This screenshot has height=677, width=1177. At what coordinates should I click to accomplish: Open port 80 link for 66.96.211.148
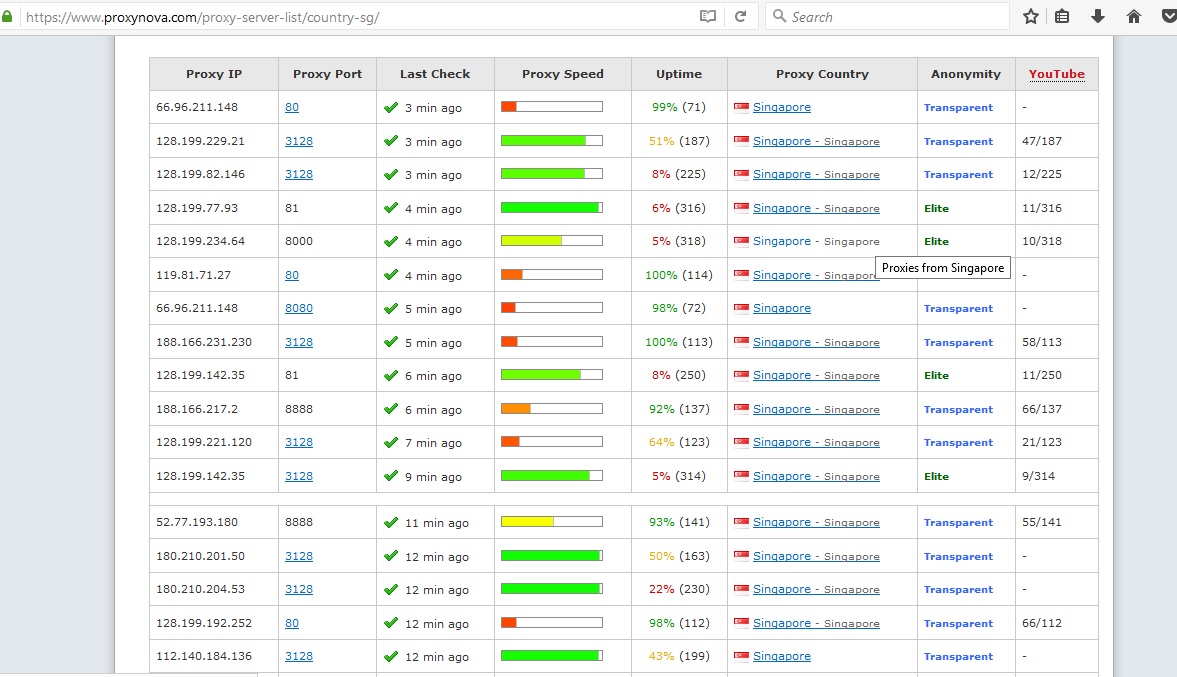pos(292,107)
